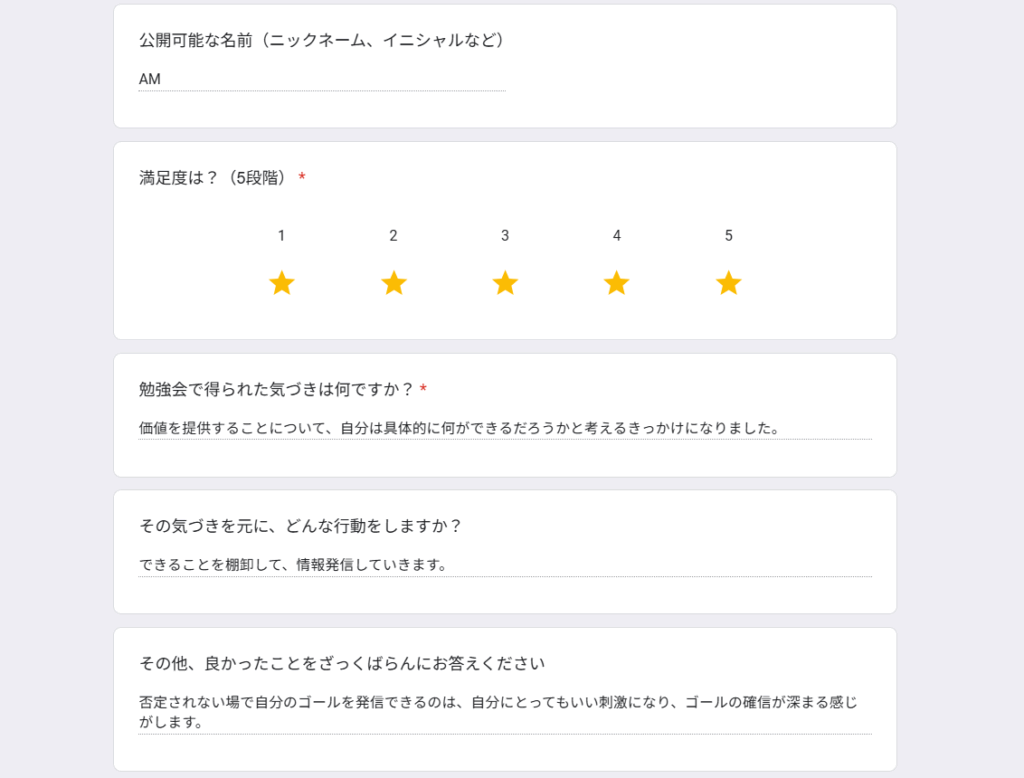Click the 満足度は？（5段階） question title
The width and height of the screenshot is (1024, 778).
point(214,178)
